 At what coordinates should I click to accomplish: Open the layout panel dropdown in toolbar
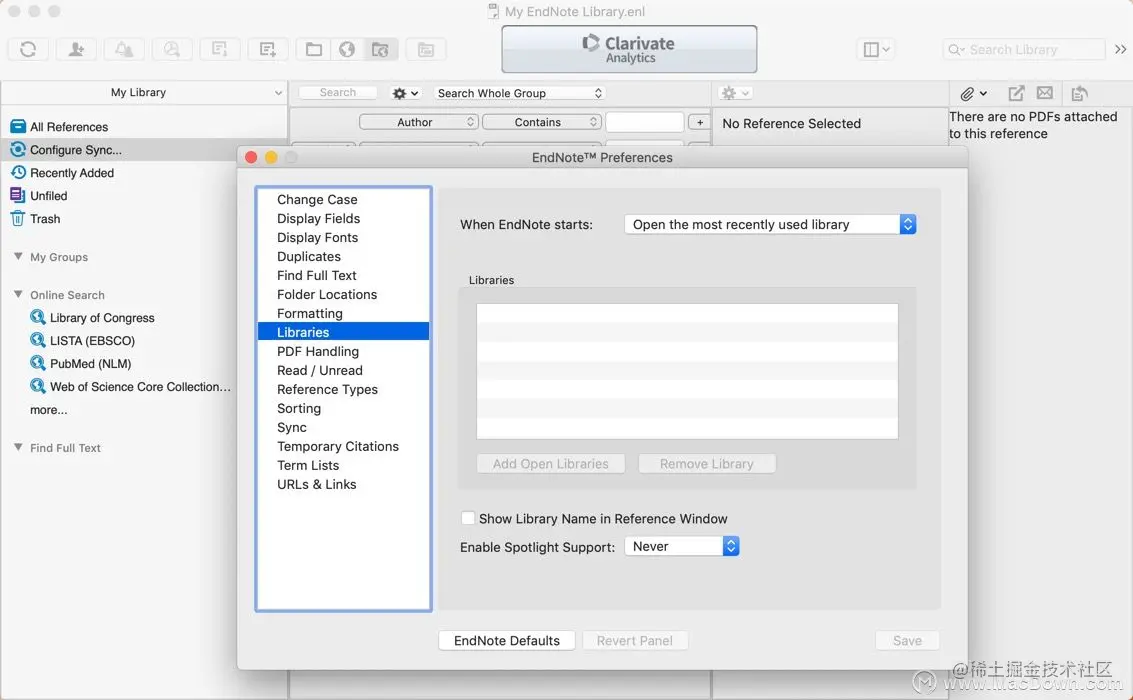click(876, 49)
